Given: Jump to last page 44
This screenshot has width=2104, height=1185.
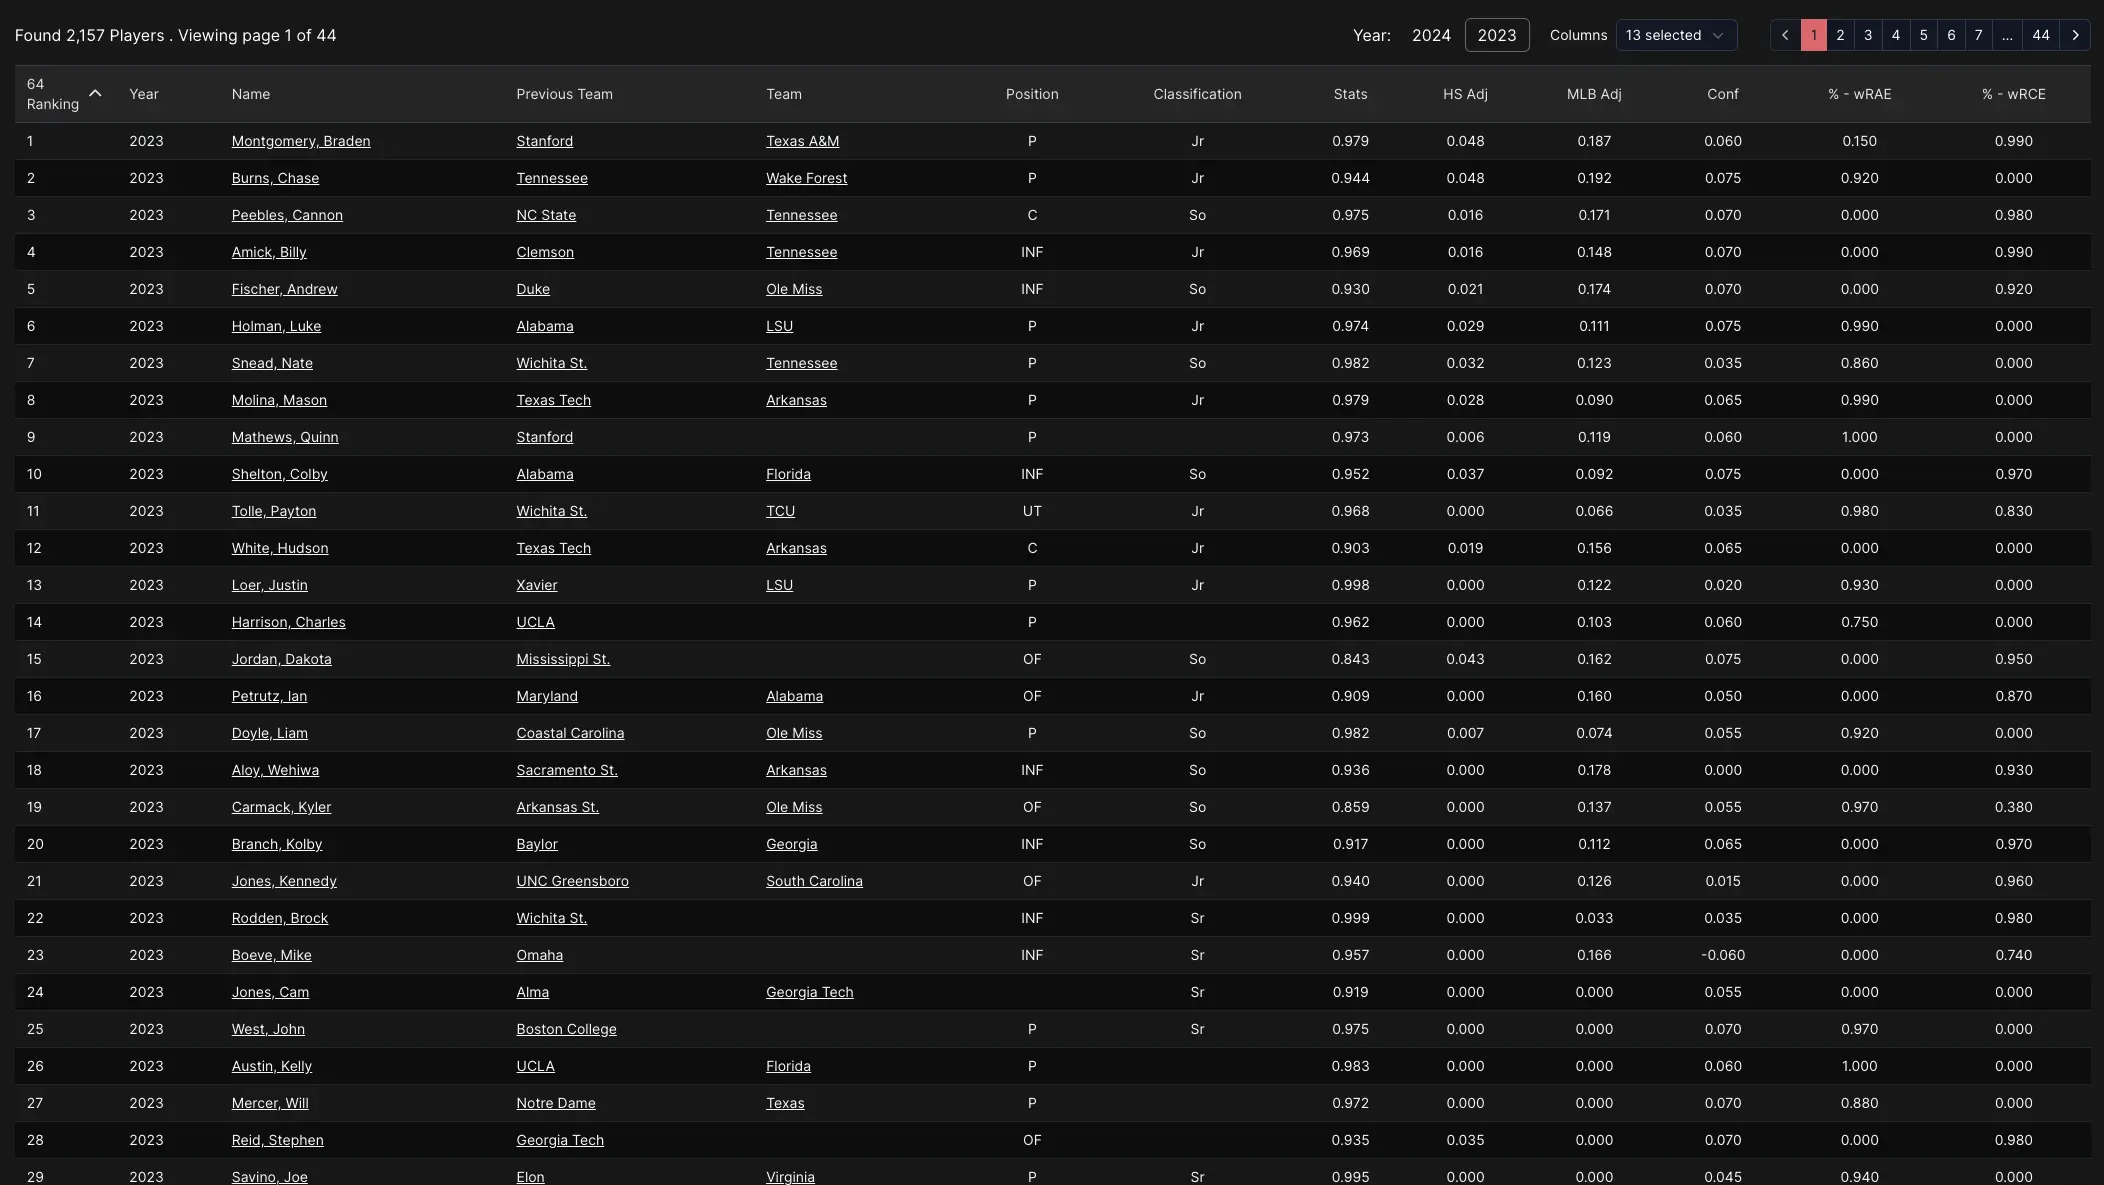Looking at the screenshot, I should click(x=2041, y=35).
